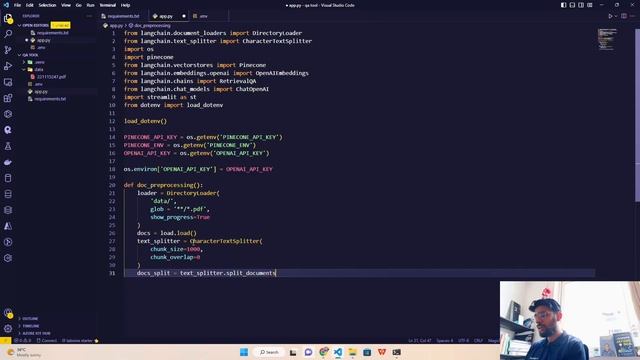640x360 pixels.
Task: Toggle the Primary Side Bar layout button
Action: [563, 5]
